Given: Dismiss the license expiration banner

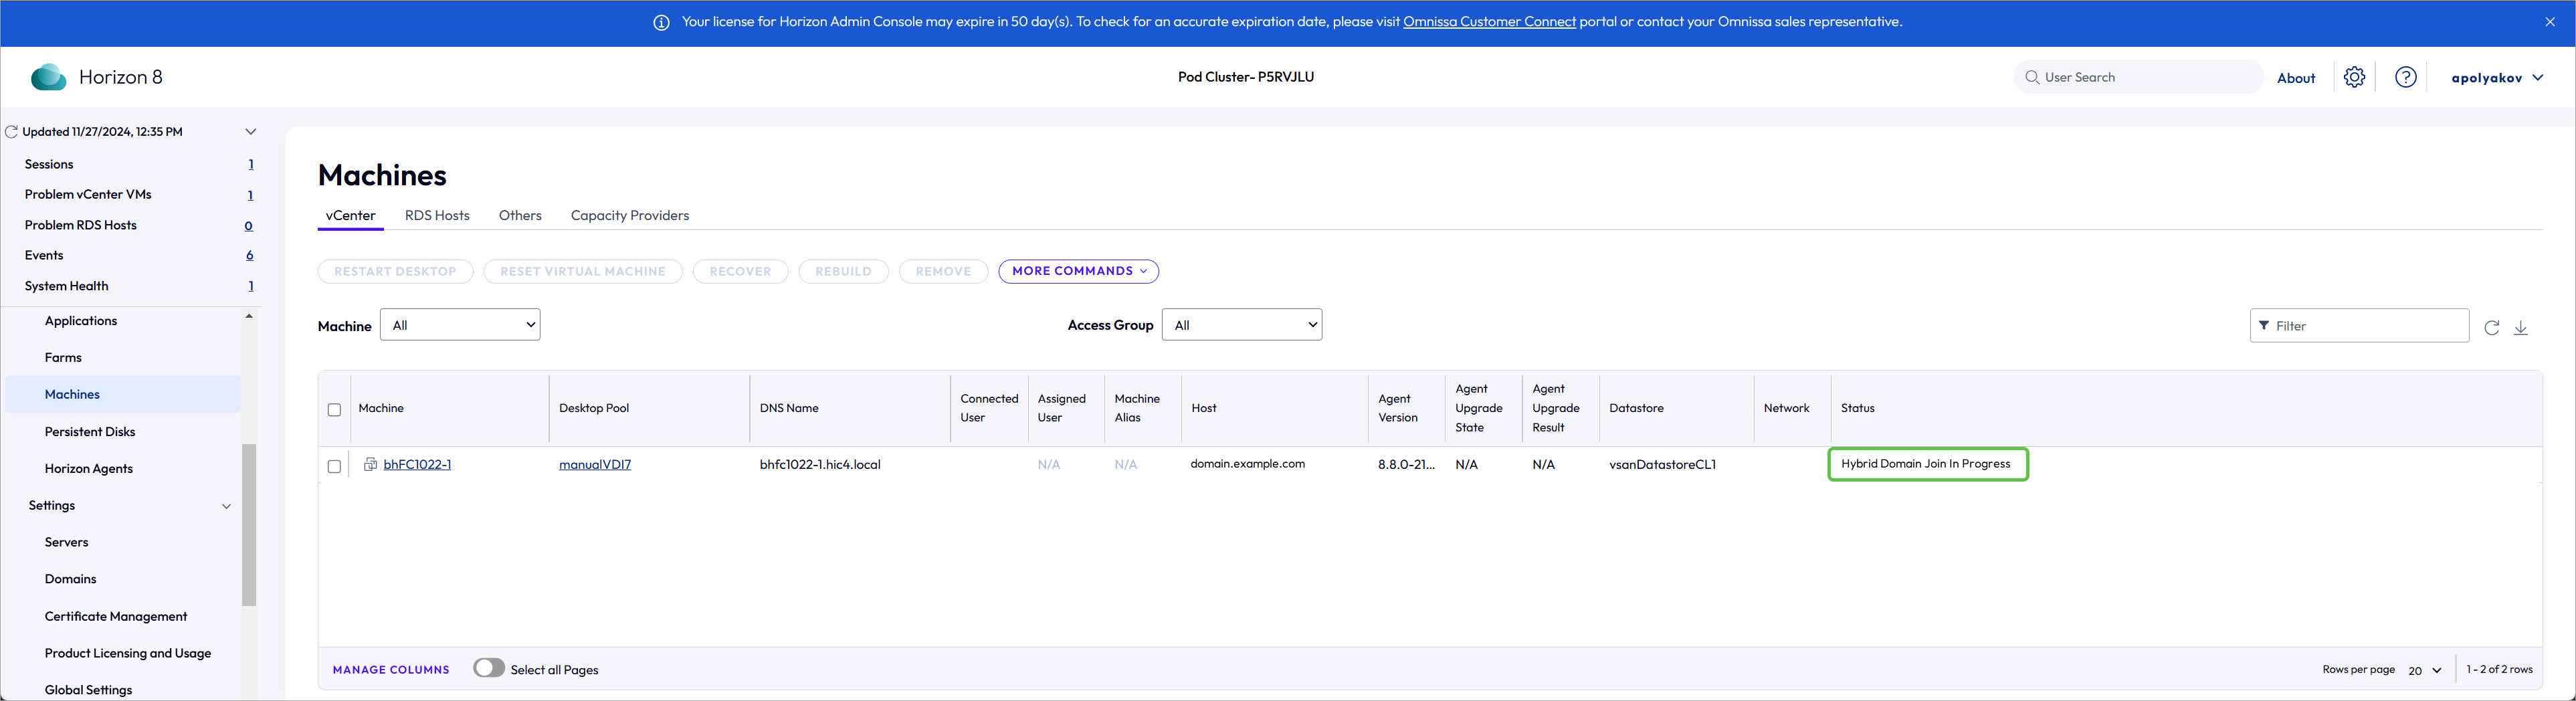Looking at the screenshot, I should [2549, 22].
